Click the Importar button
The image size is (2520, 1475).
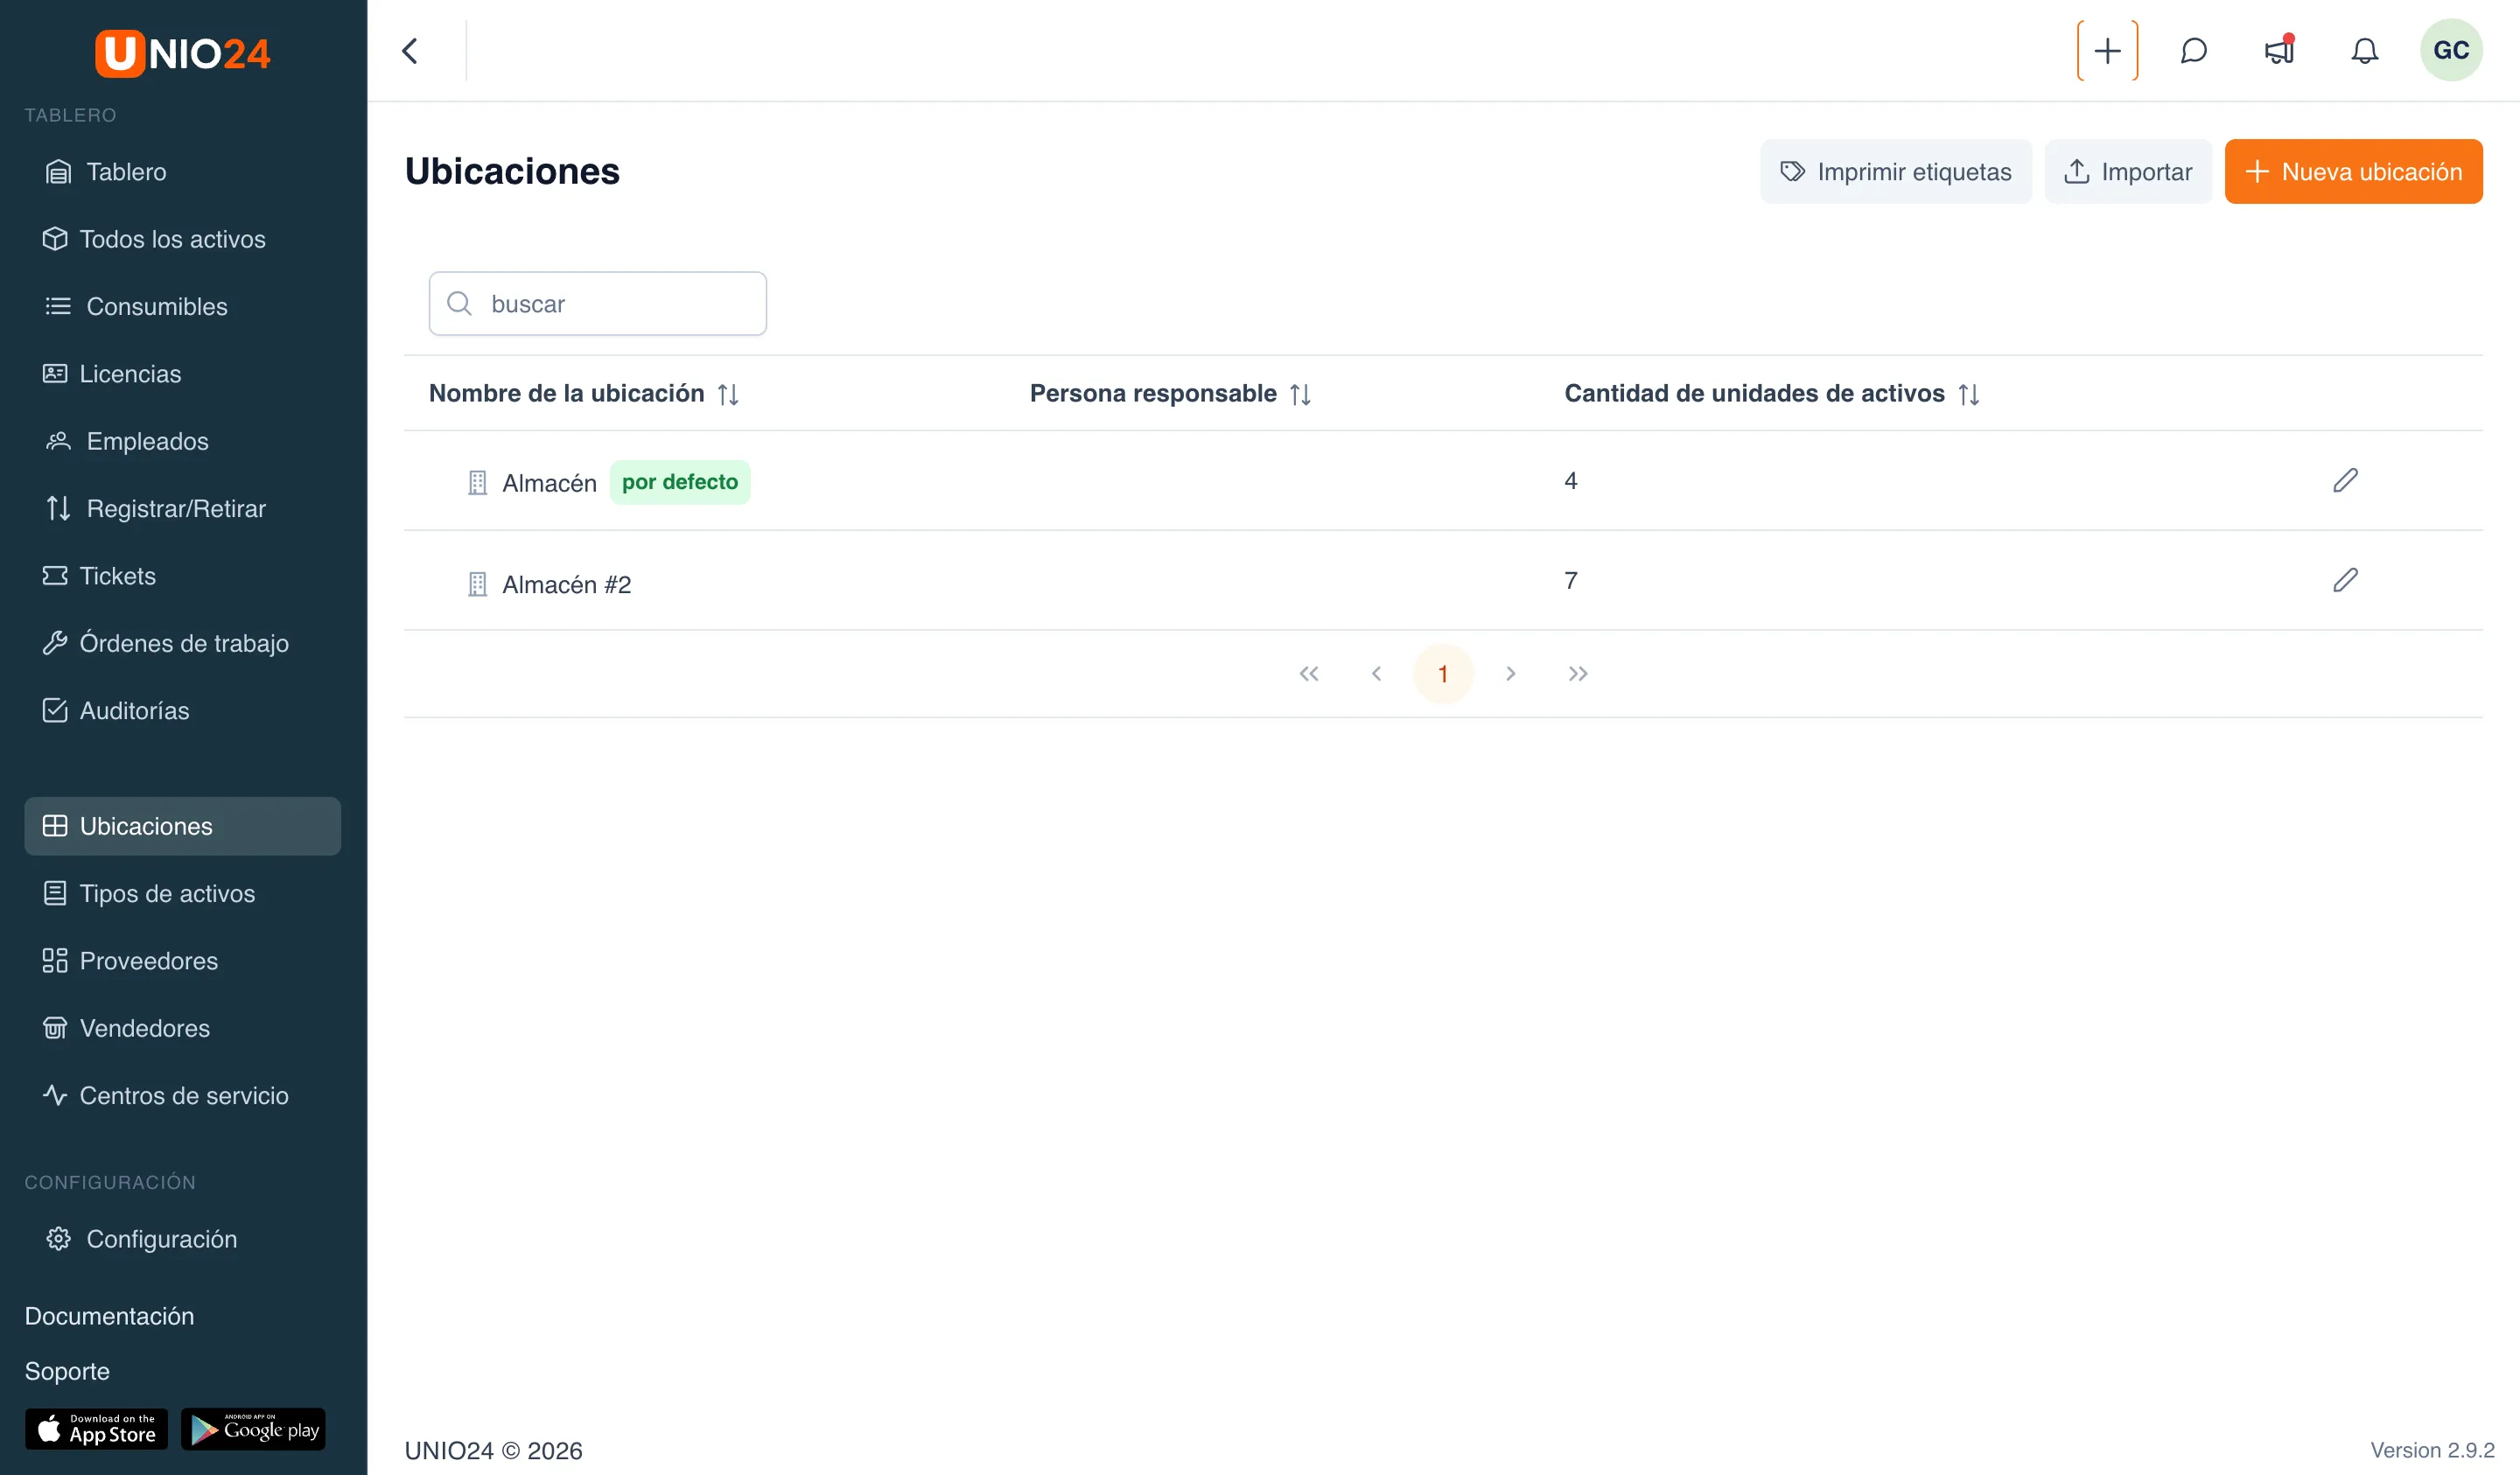click(2128, 172)
